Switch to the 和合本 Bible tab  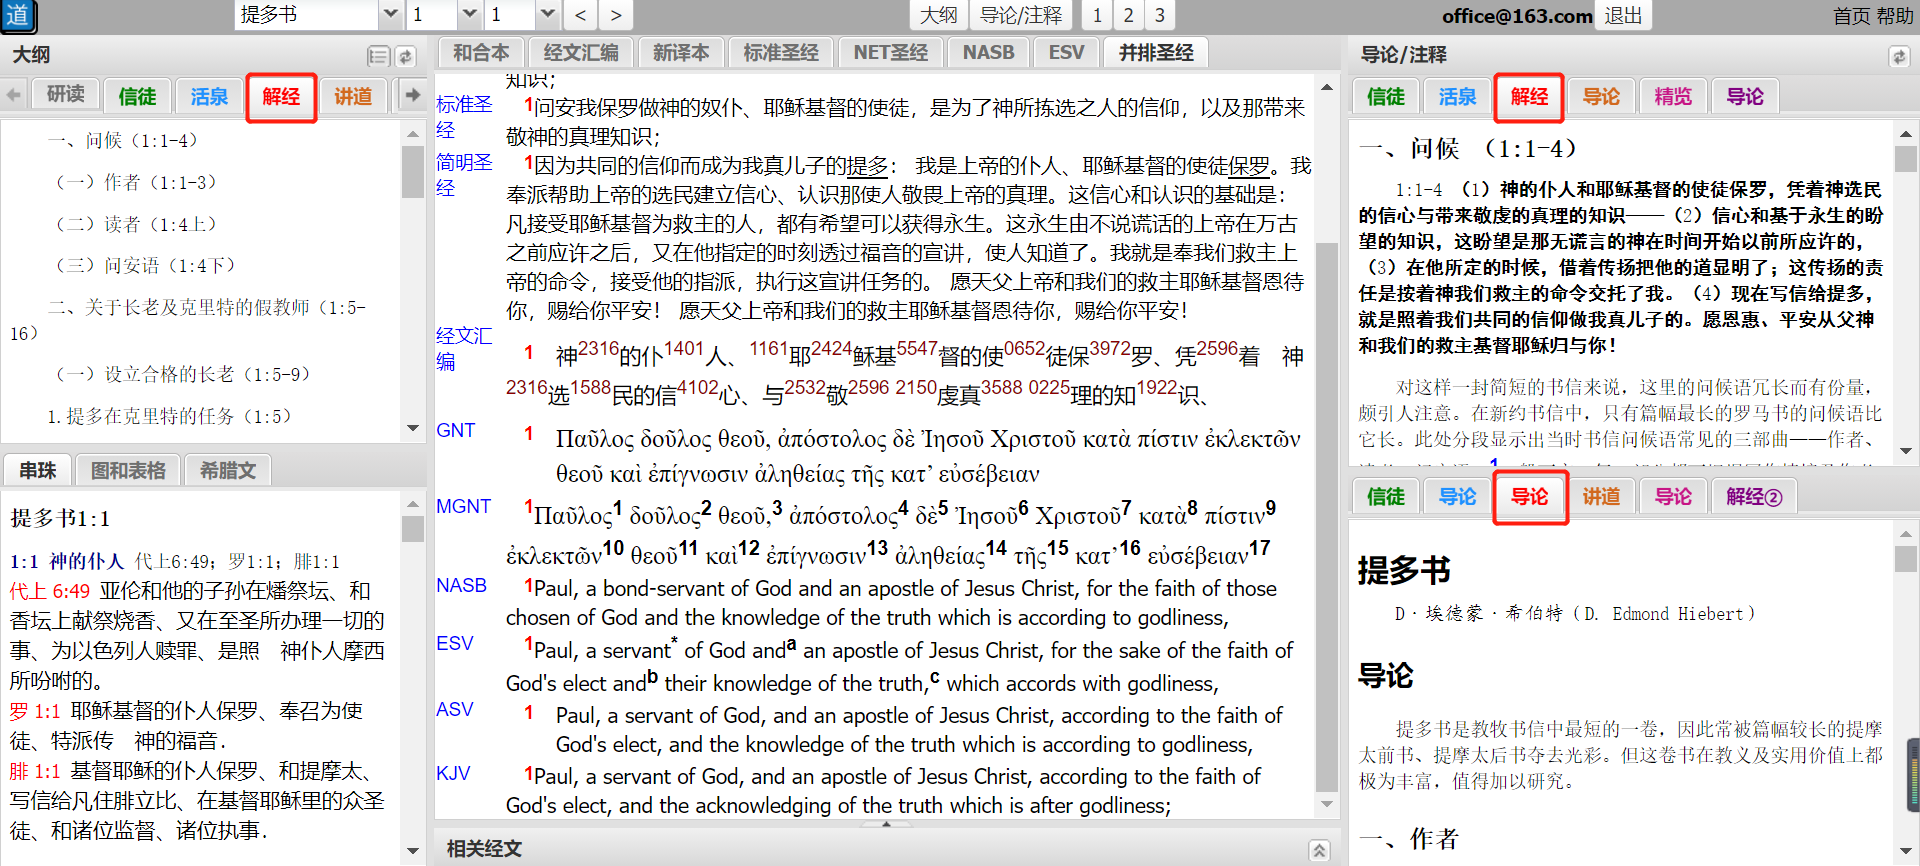(481, 53)
